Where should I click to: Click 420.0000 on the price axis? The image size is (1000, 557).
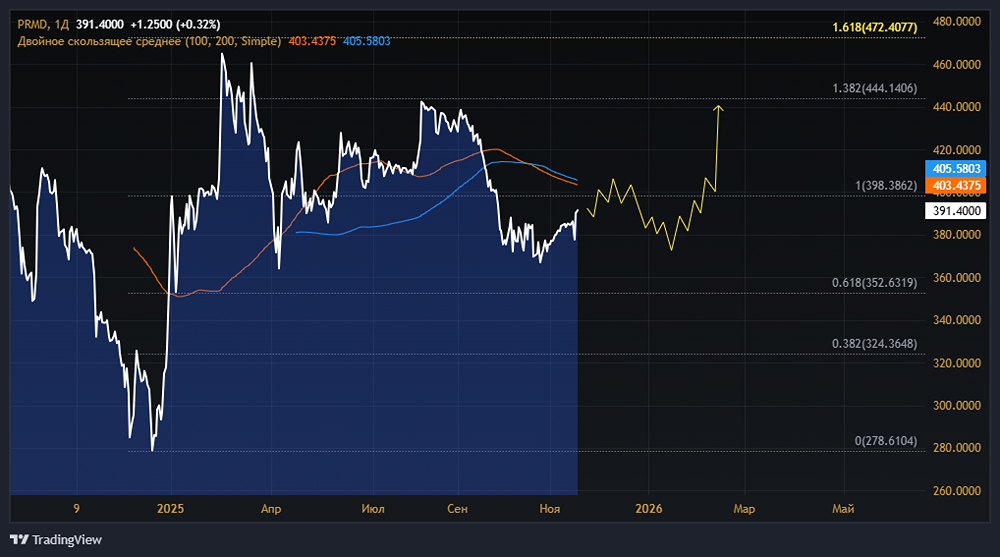pyautogui.click(x=957, y=150)
